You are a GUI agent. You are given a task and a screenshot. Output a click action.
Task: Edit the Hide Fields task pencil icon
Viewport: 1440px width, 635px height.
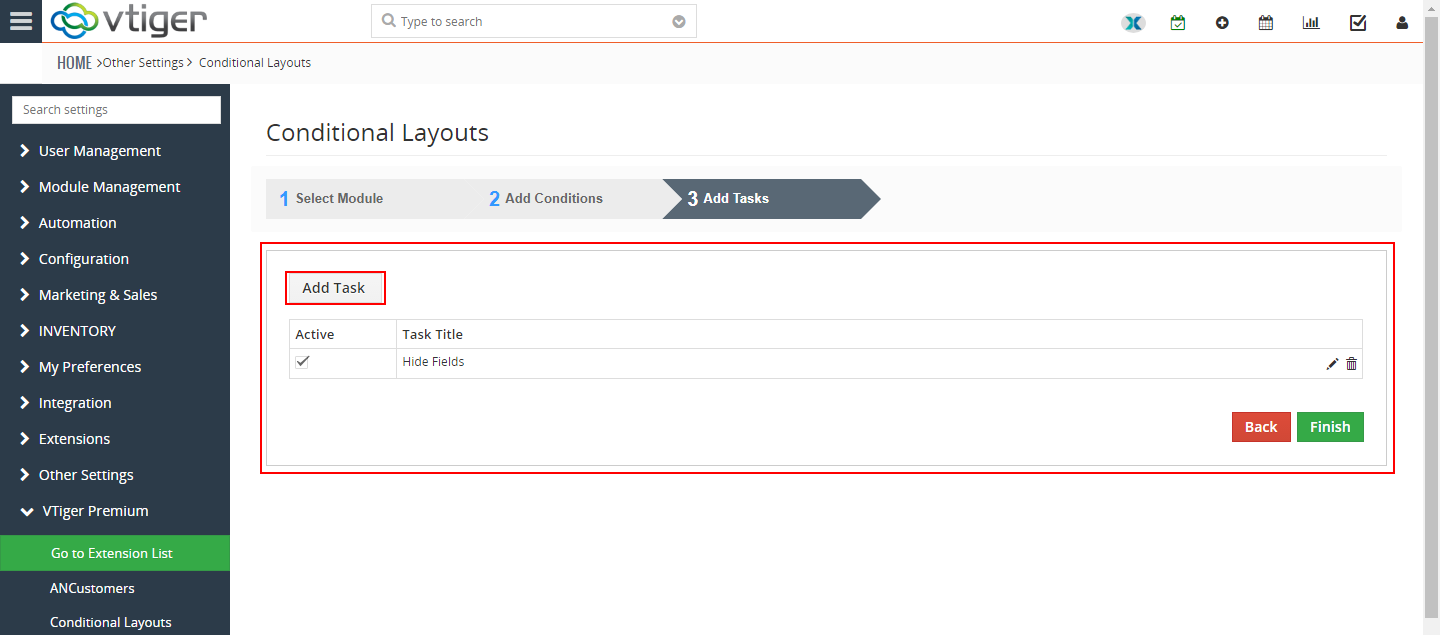(x=1332, y=364)
